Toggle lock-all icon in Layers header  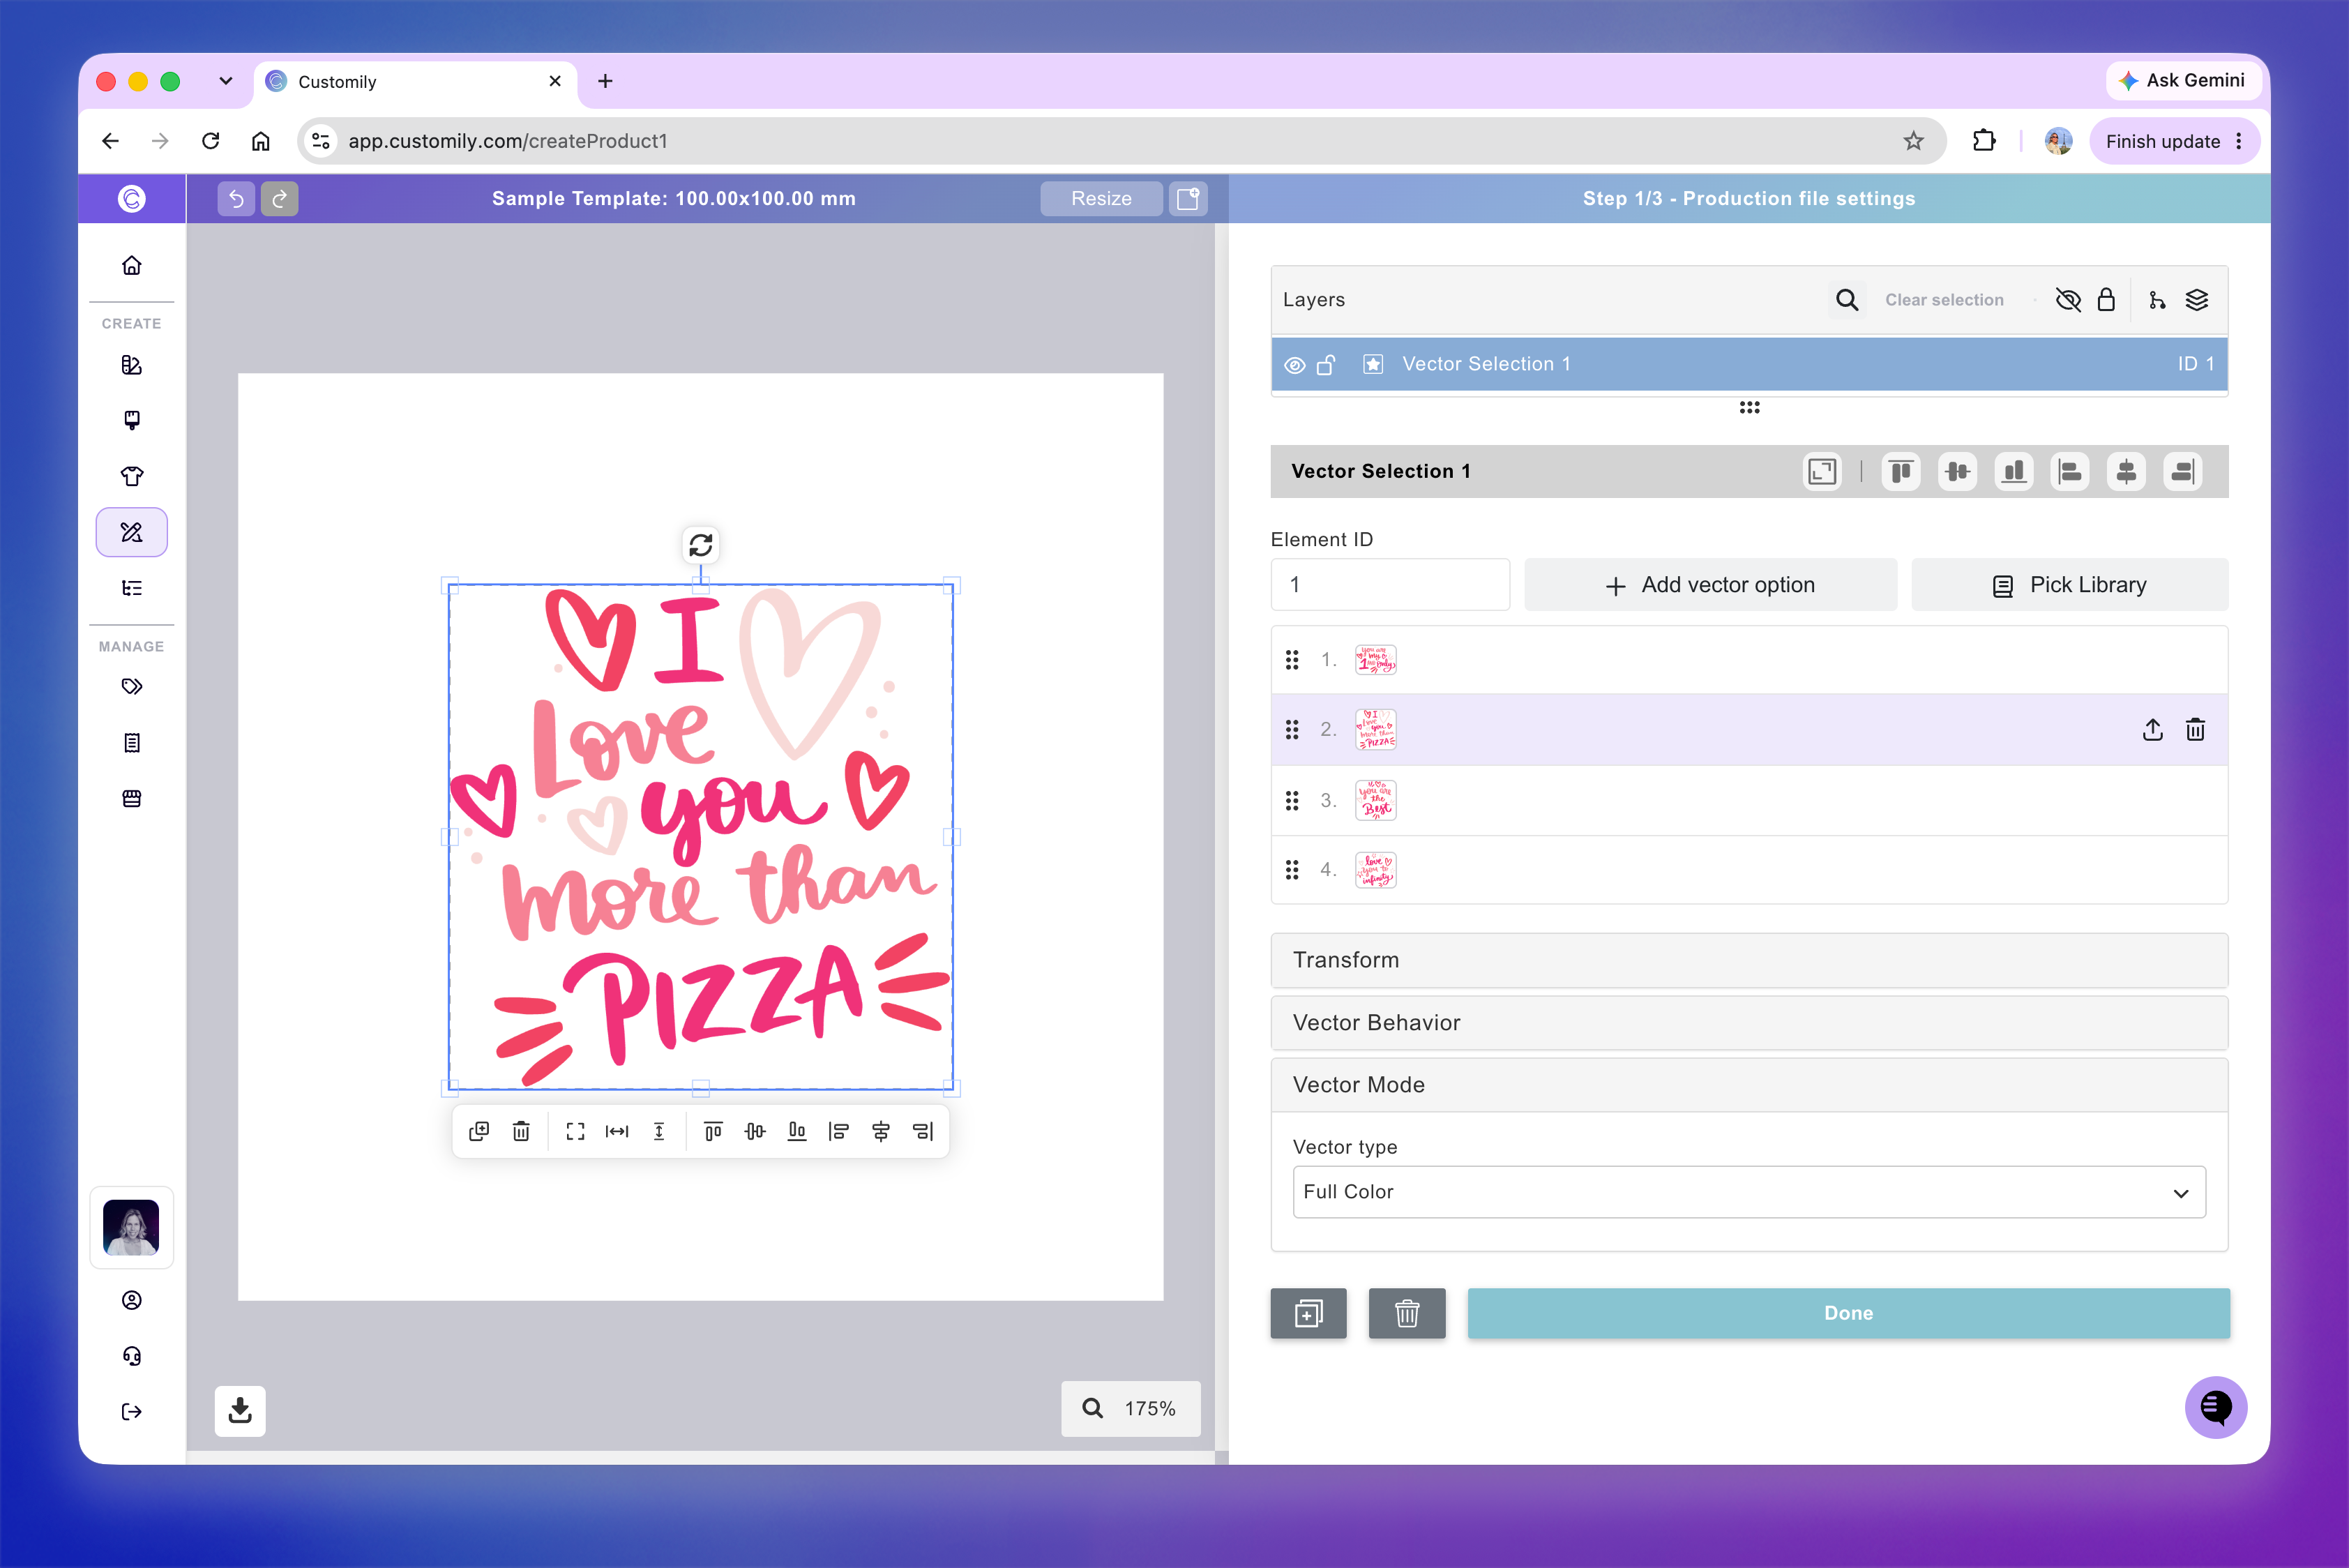(x=2106, y=300)
